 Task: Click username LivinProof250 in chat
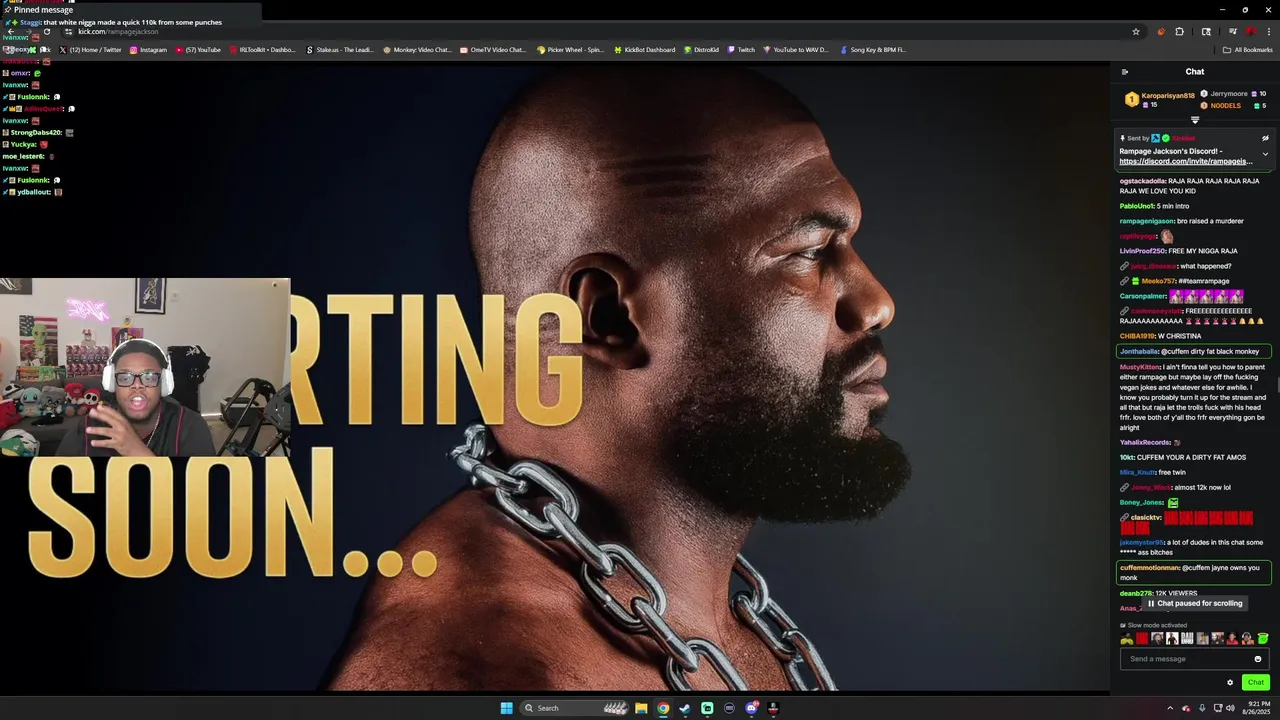(x=1142, y=251)
